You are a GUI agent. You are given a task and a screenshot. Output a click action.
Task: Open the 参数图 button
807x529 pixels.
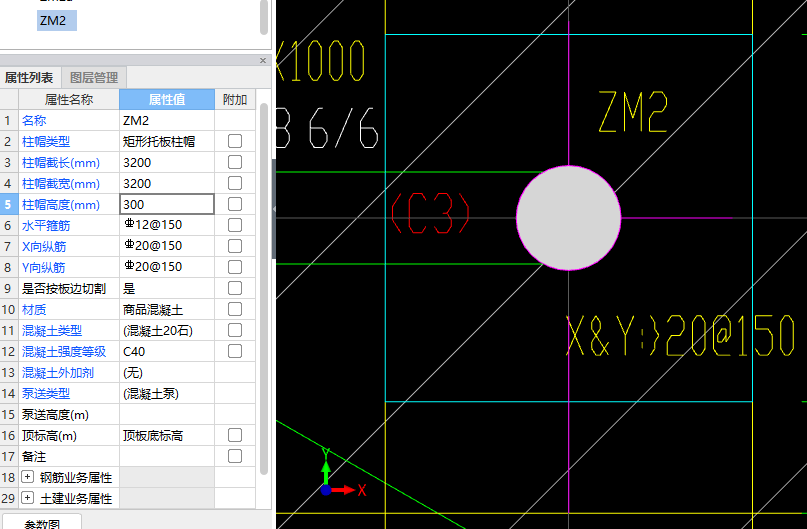coord(42,522)
